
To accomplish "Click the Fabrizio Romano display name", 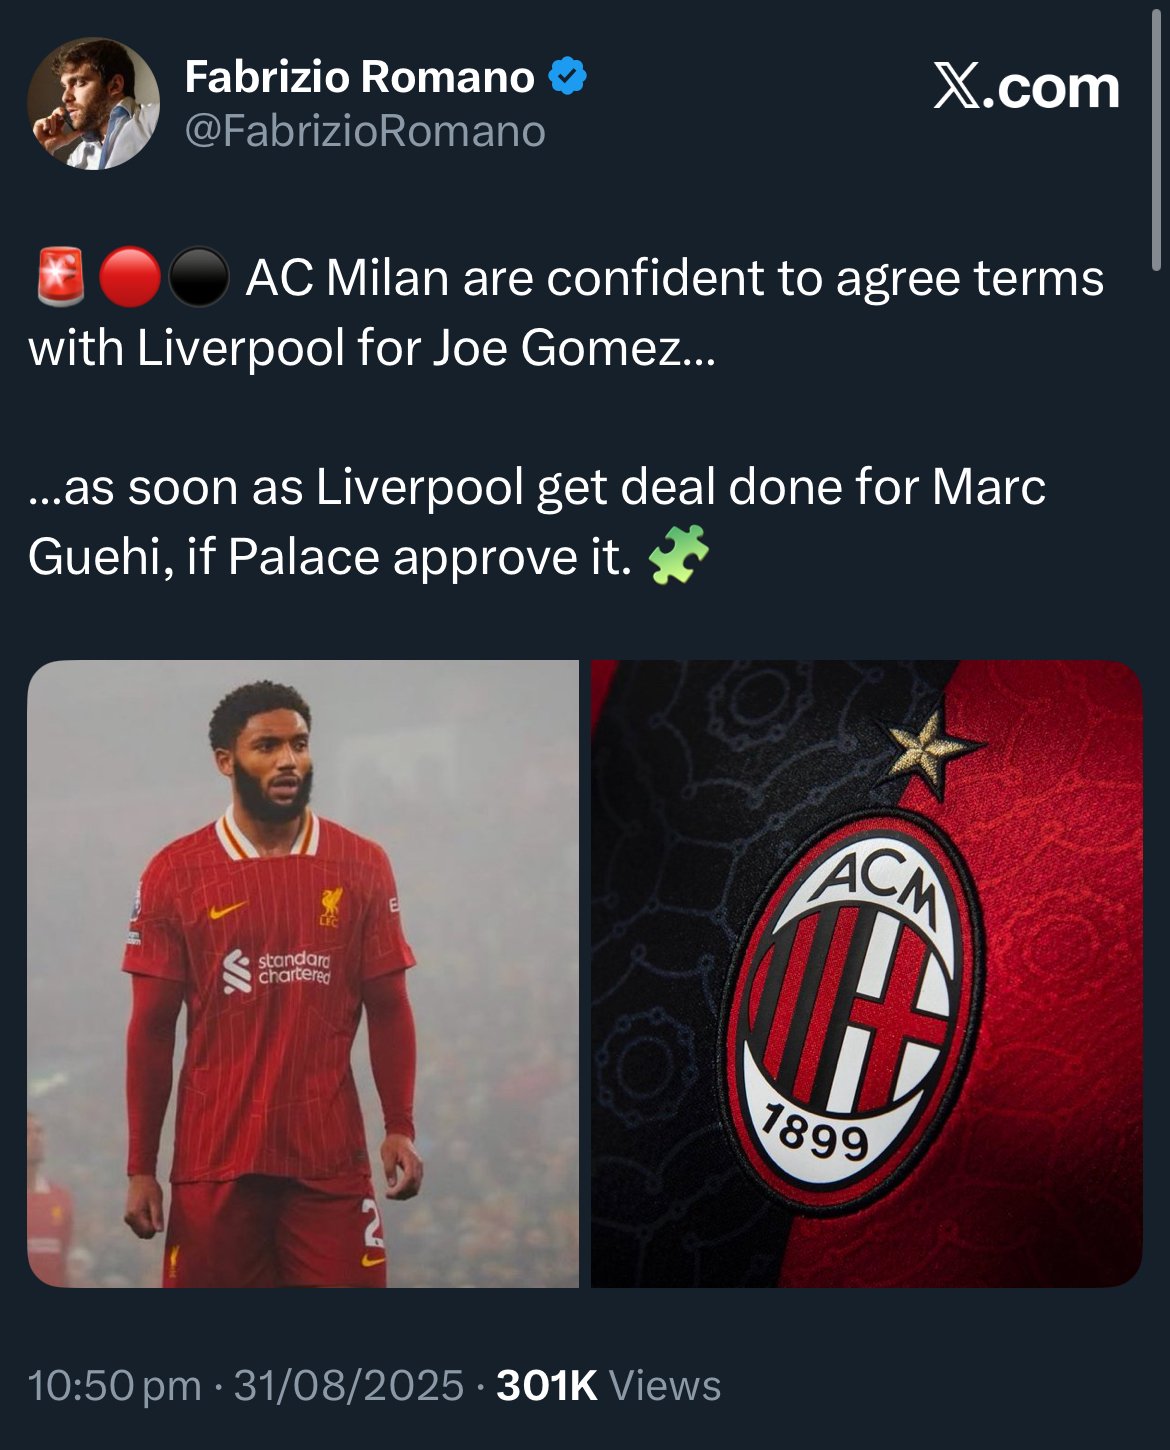I will point(360,77).
